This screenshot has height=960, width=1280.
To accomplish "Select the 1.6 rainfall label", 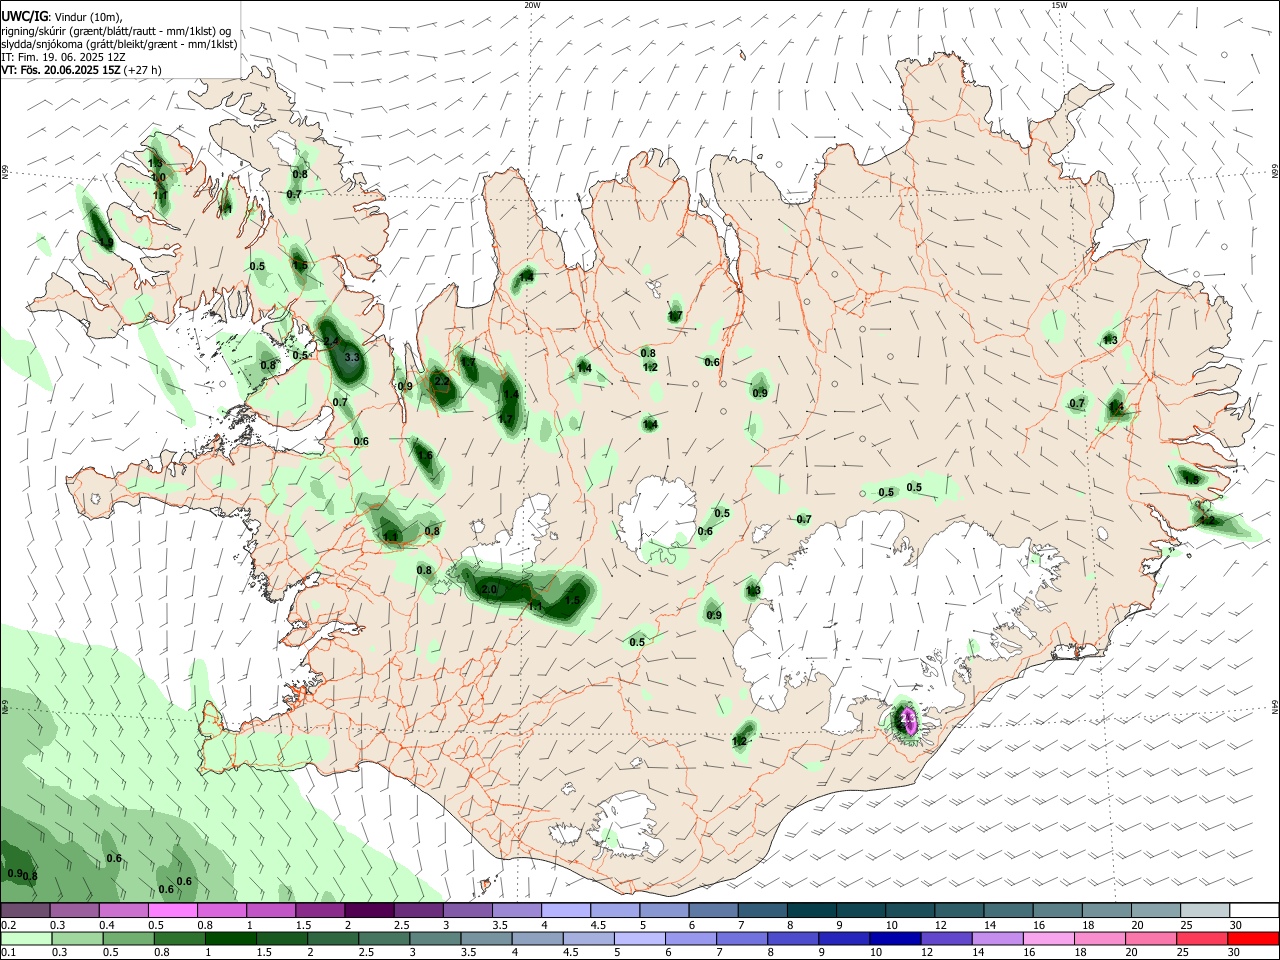I will (x=425, y=456).
